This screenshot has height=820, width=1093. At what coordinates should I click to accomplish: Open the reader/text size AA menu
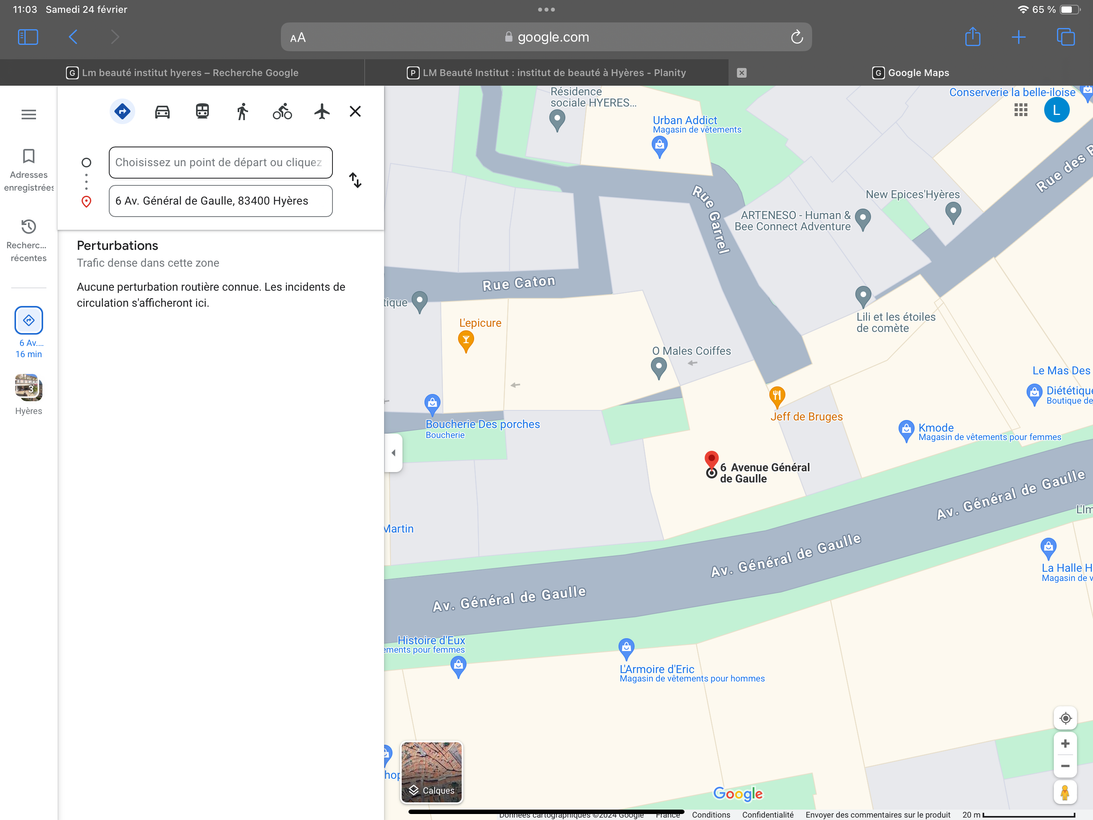click(x=298, y=38)
